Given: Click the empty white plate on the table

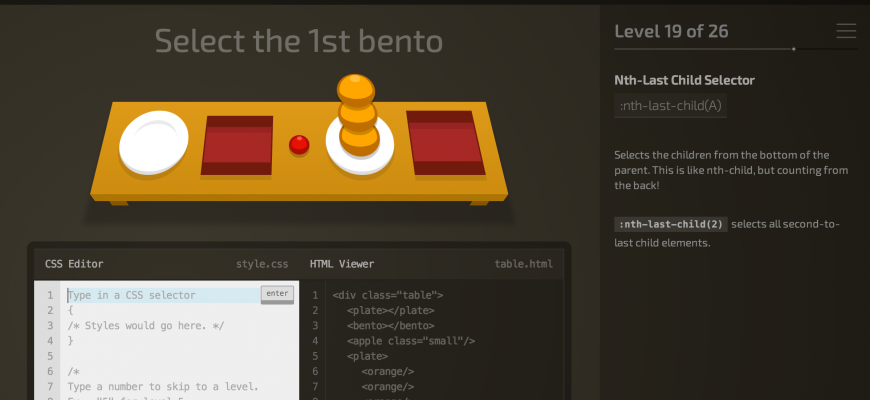Looking at the screenshot, I should pyautogui.click(x=154, y=140).
